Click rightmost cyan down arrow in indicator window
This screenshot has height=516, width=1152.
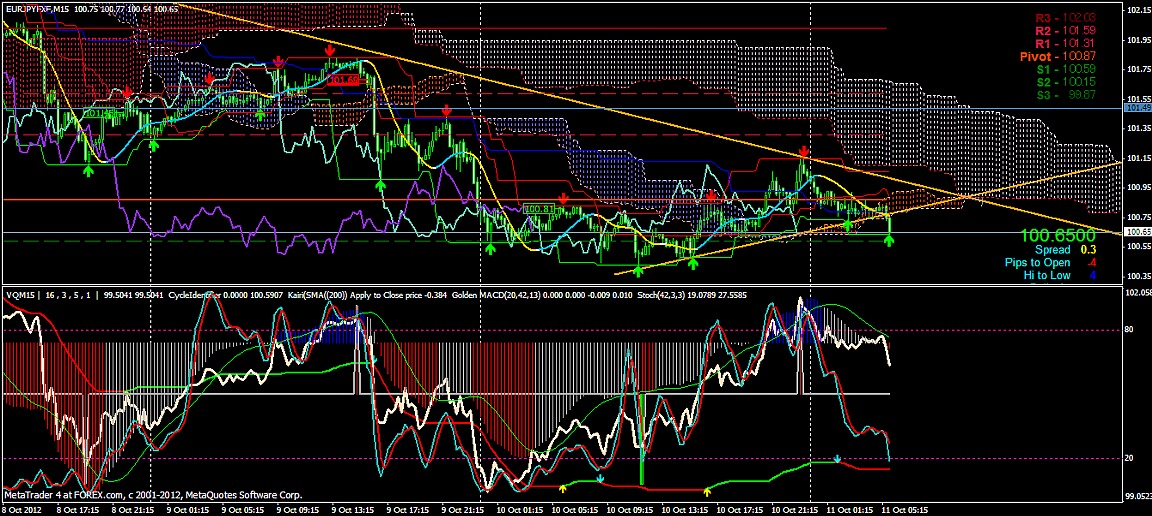[x=838, y=461]
